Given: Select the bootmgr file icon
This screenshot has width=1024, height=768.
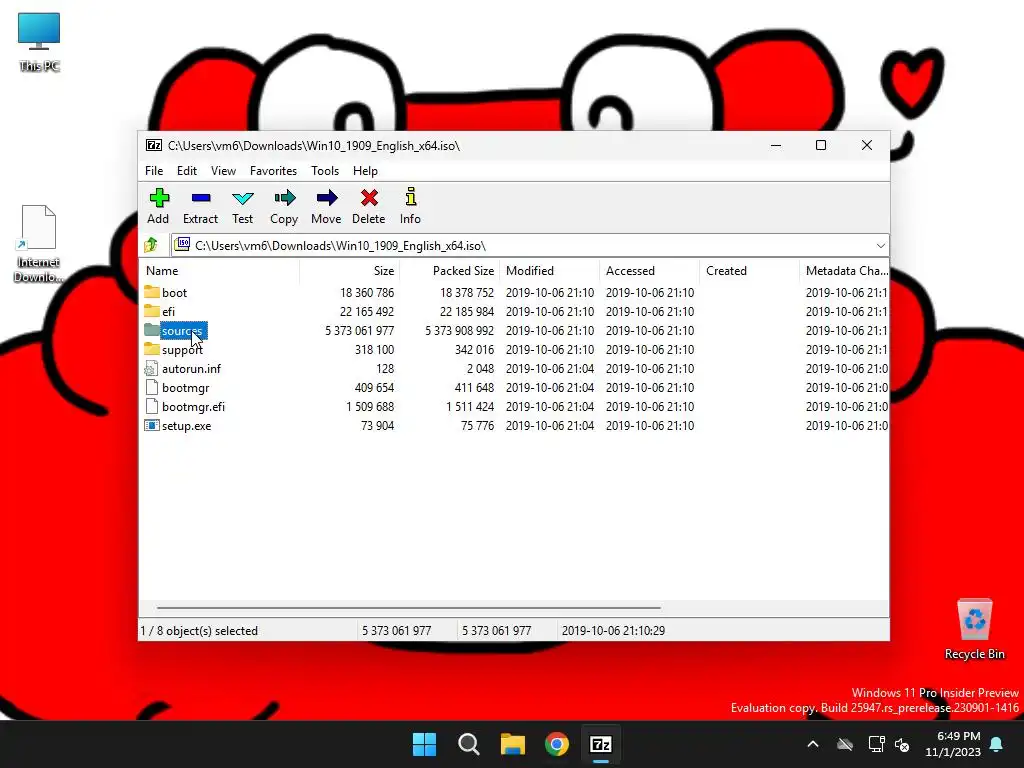Looking at the screenshot, I should [152, 387].
